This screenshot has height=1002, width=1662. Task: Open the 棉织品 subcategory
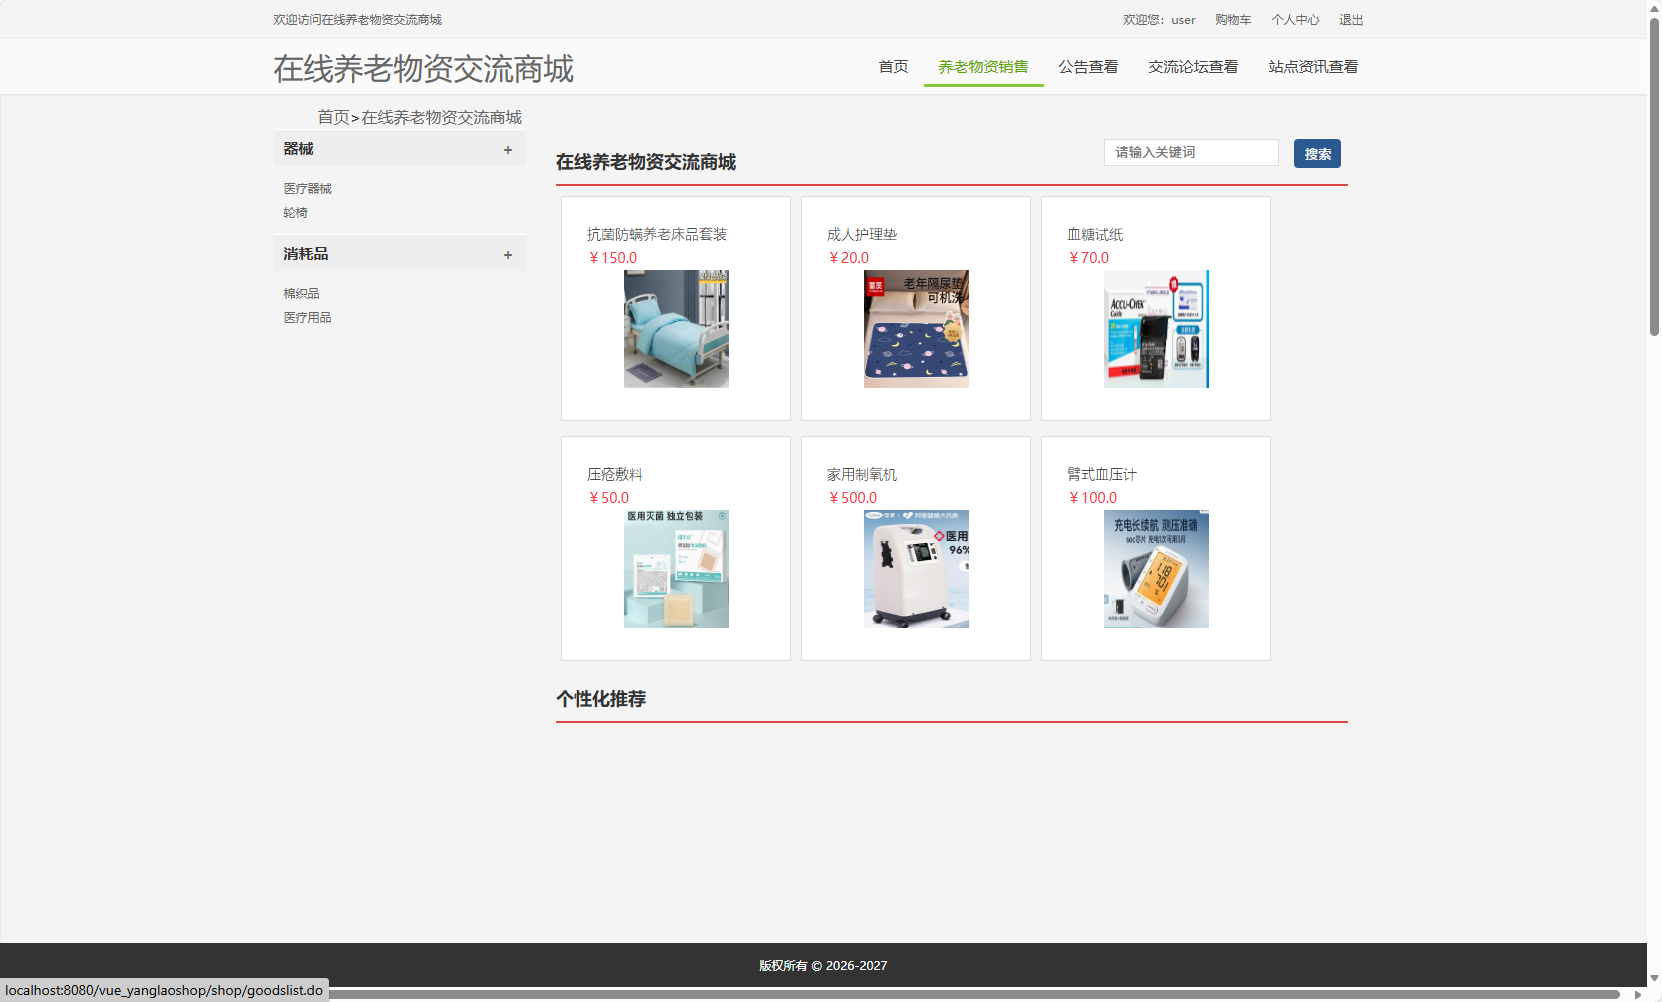tap(300, 292)
